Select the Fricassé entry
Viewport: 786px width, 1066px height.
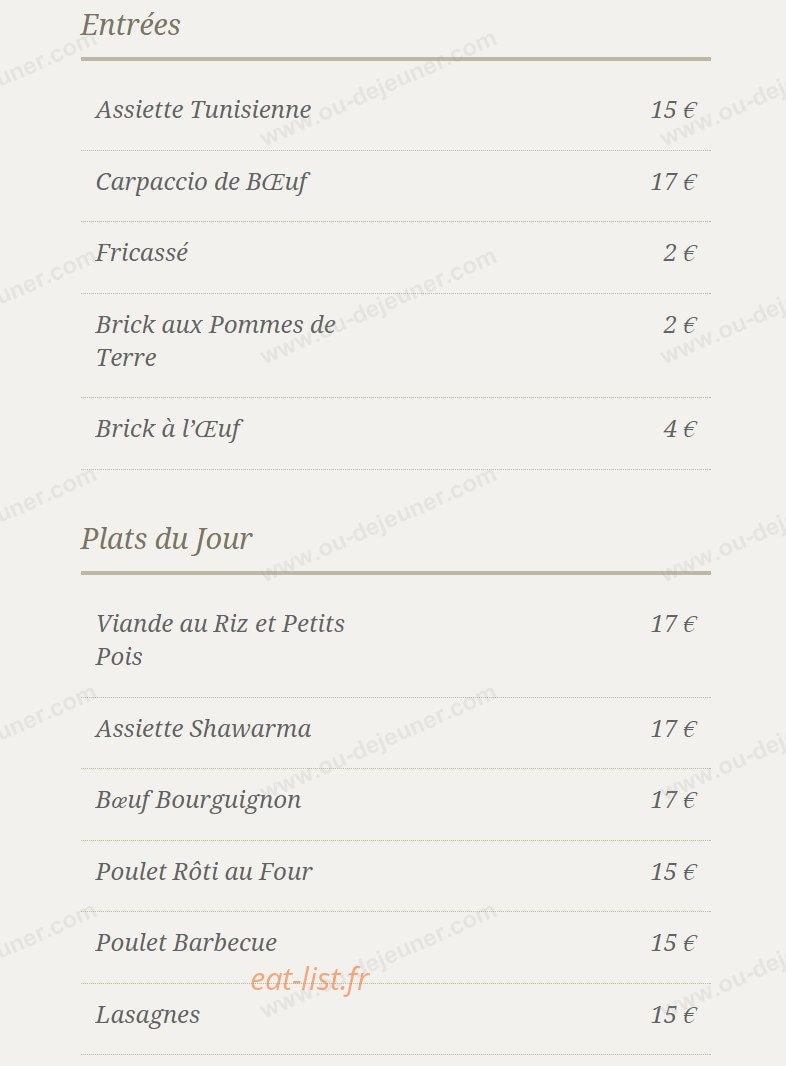pyautogui.click(x=141, y=253)
